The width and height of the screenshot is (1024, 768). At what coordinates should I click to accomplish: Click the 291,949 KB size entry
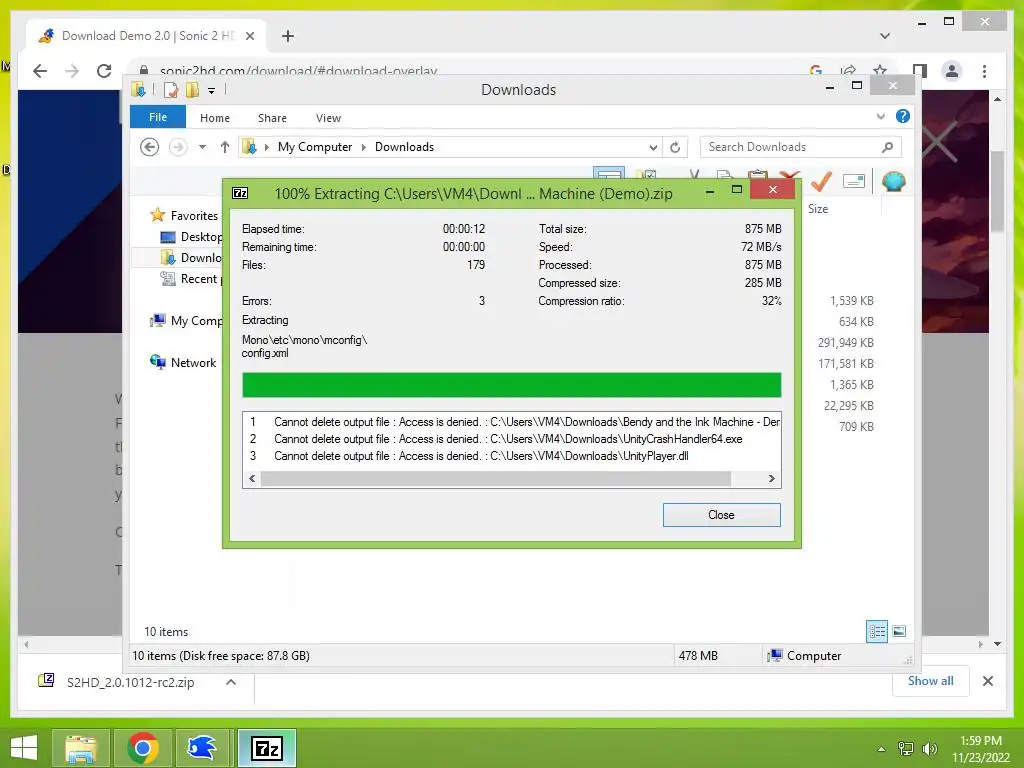pyautogui.click(x=846, y=343)
